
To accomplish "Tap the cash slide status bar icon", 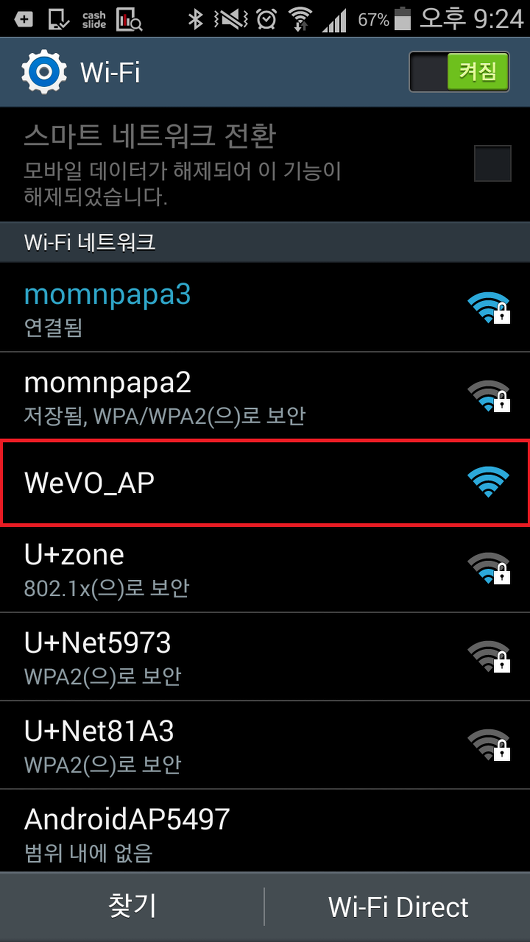I will [94, 20].
